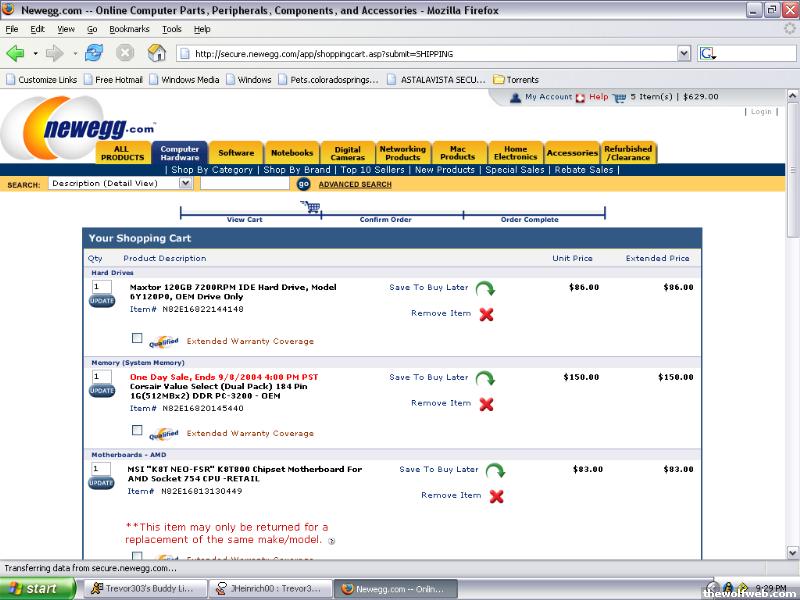Open the Back button history dropdown arrow
800x600 pixels.
click(35, 53)
